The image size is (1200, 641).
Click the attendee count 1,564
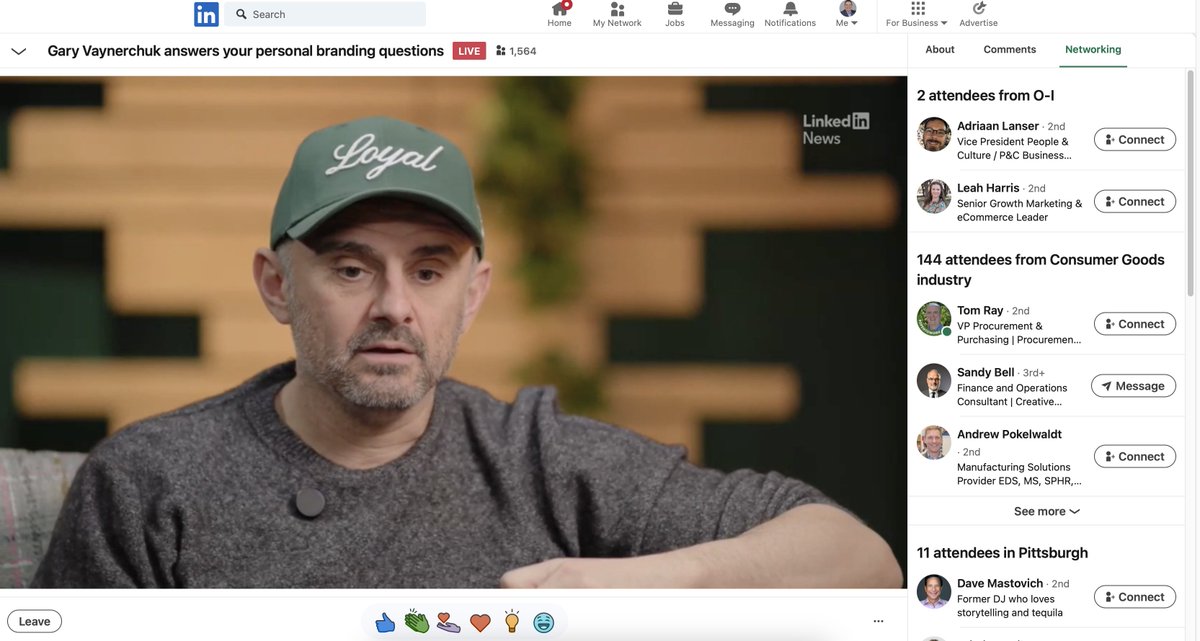pos(516,51)
